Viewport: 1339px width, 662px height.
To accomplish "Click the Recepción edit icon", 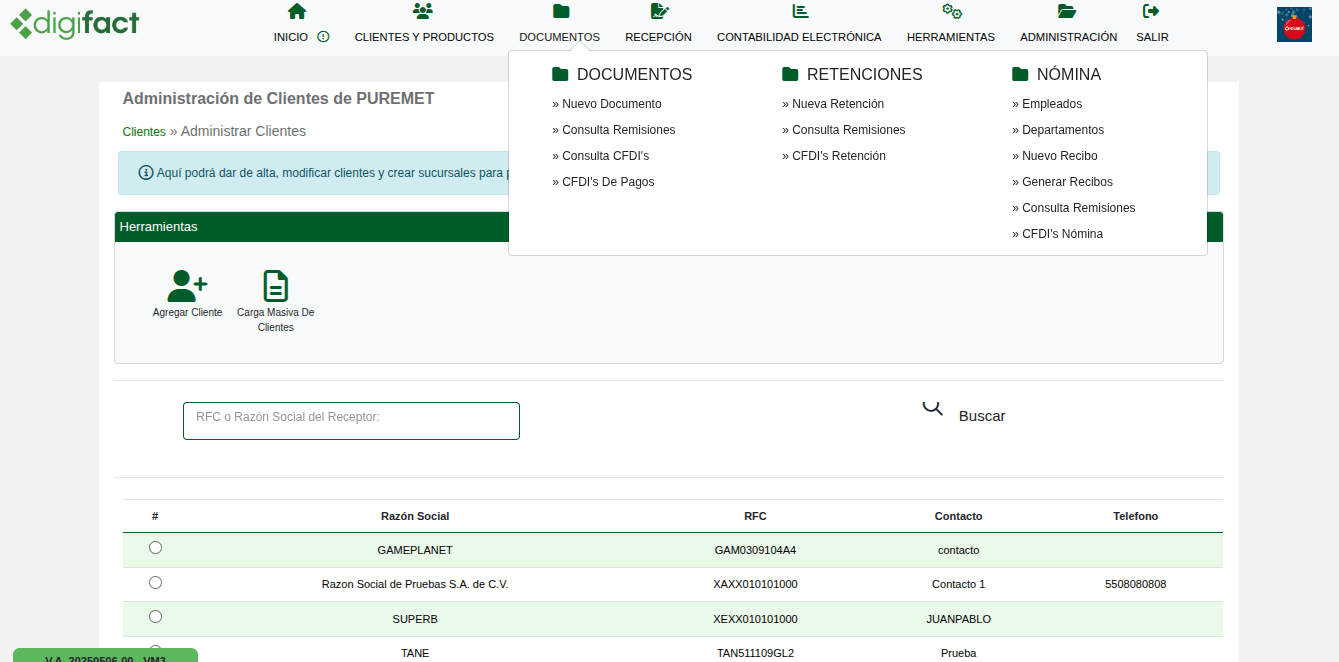I will (659, 11).
